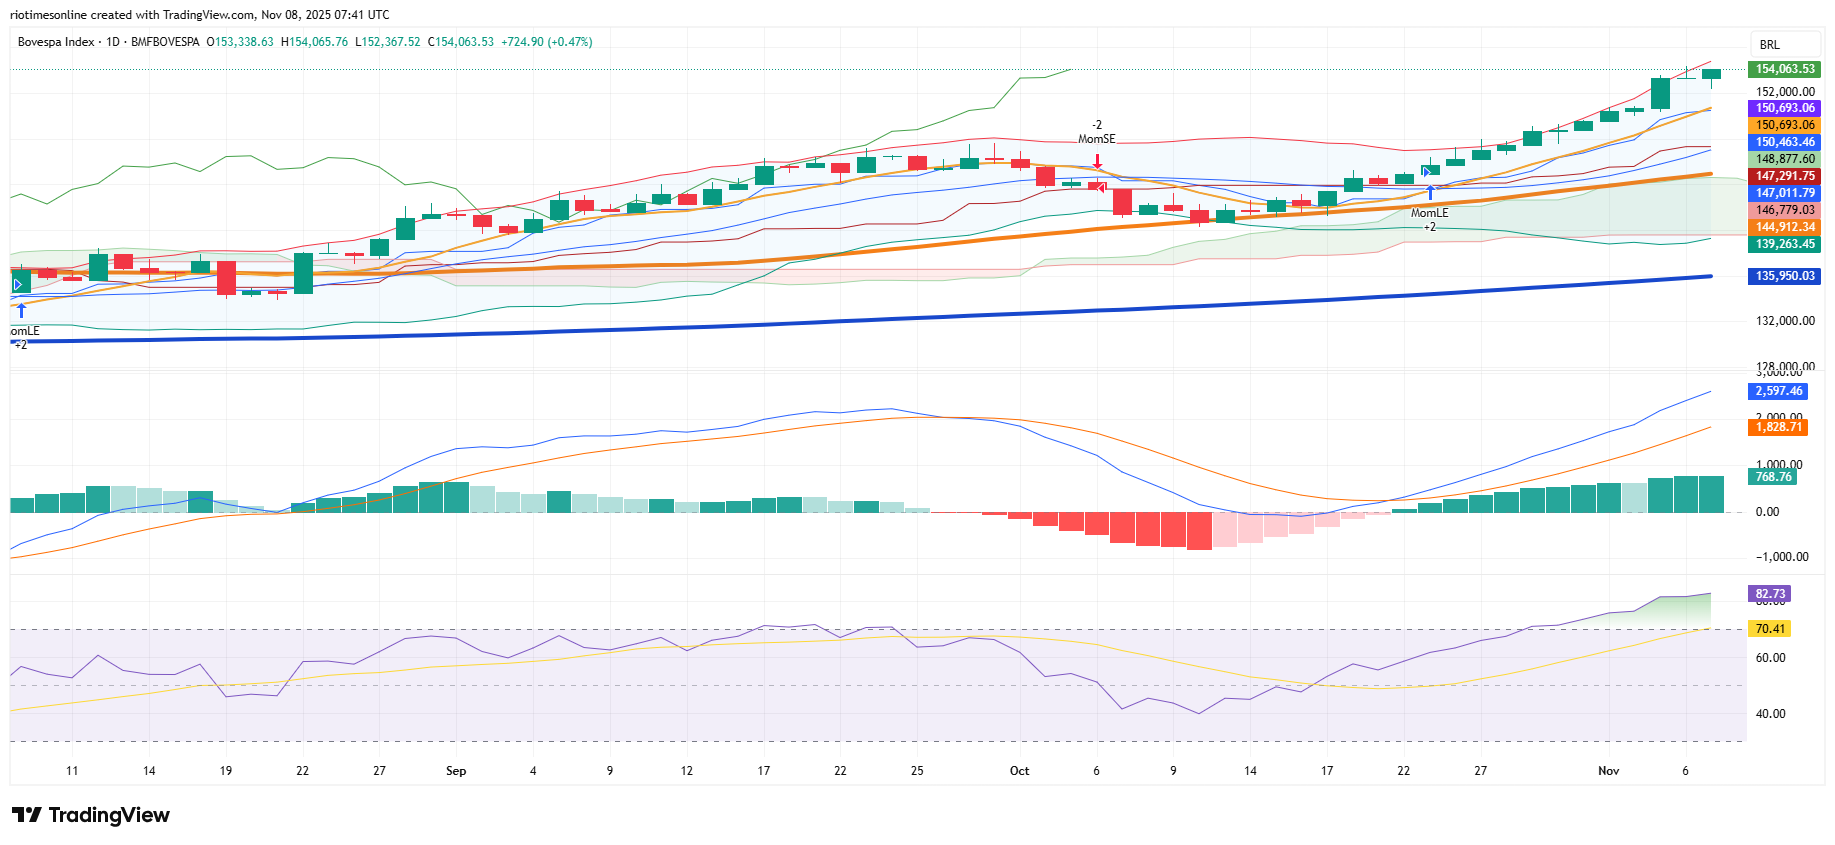The width and height of the screenshot is (1835, 845).
Task: Click the red left-triangle marker near Oct 6 candle
Action: (1101, 187)
